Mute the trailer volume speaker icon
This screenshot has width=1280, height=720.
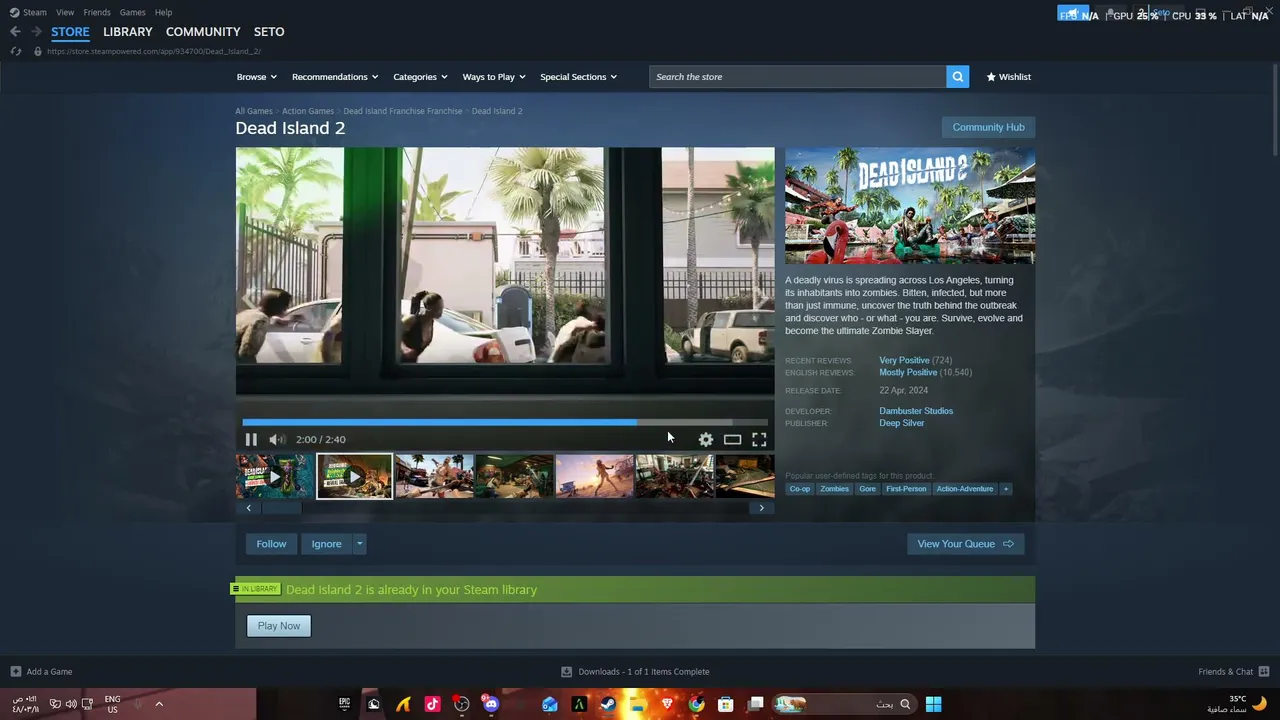coord(277,439)
